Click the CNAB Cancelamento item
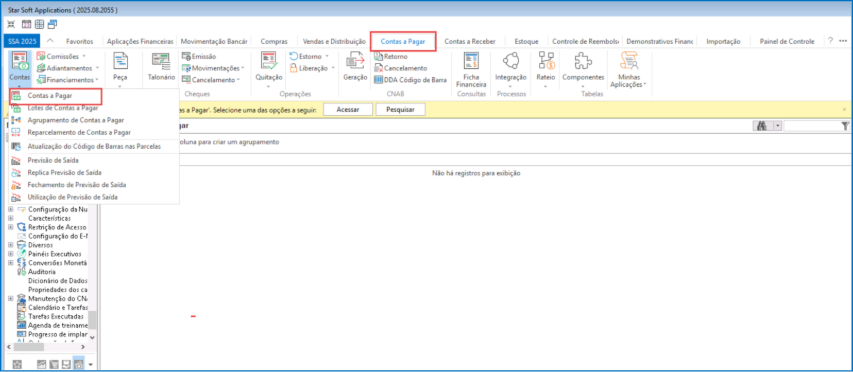Screen dimensions: 853x372 coord(401,69)
